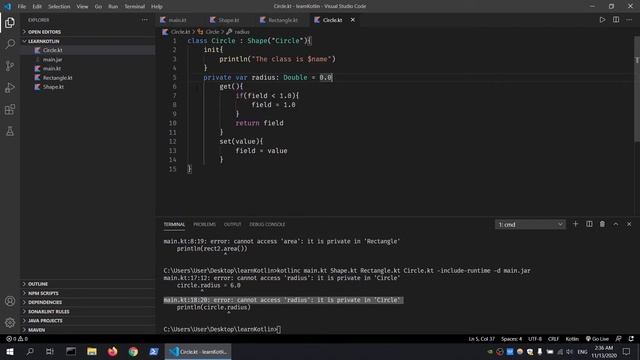Switch to Problems panel tab
640x360 pixels.
click(x=204, y=224)
